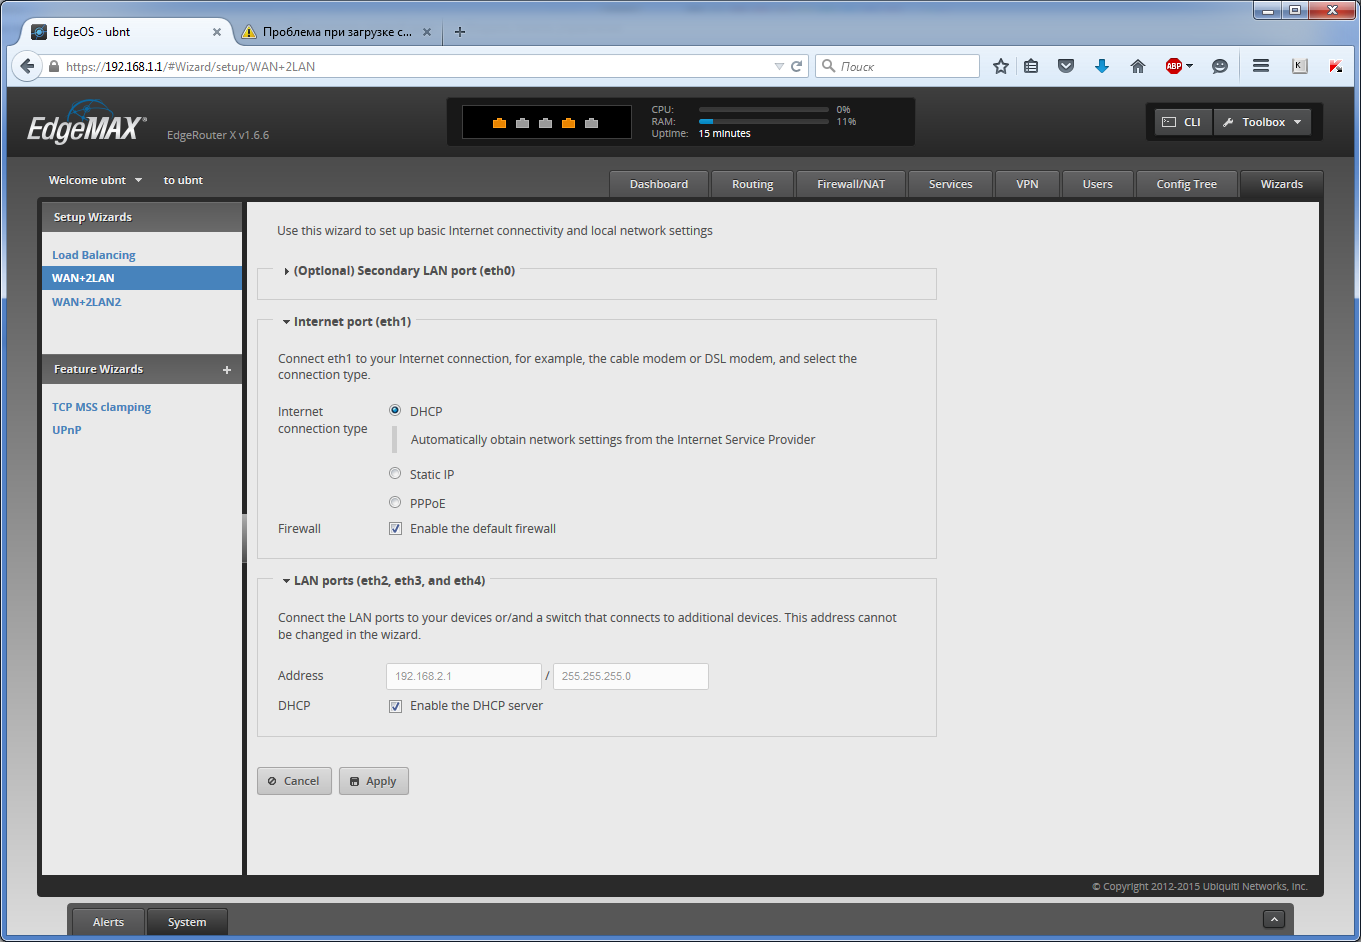
Task: Go to browser home page icon
Action: point(1137,66)
